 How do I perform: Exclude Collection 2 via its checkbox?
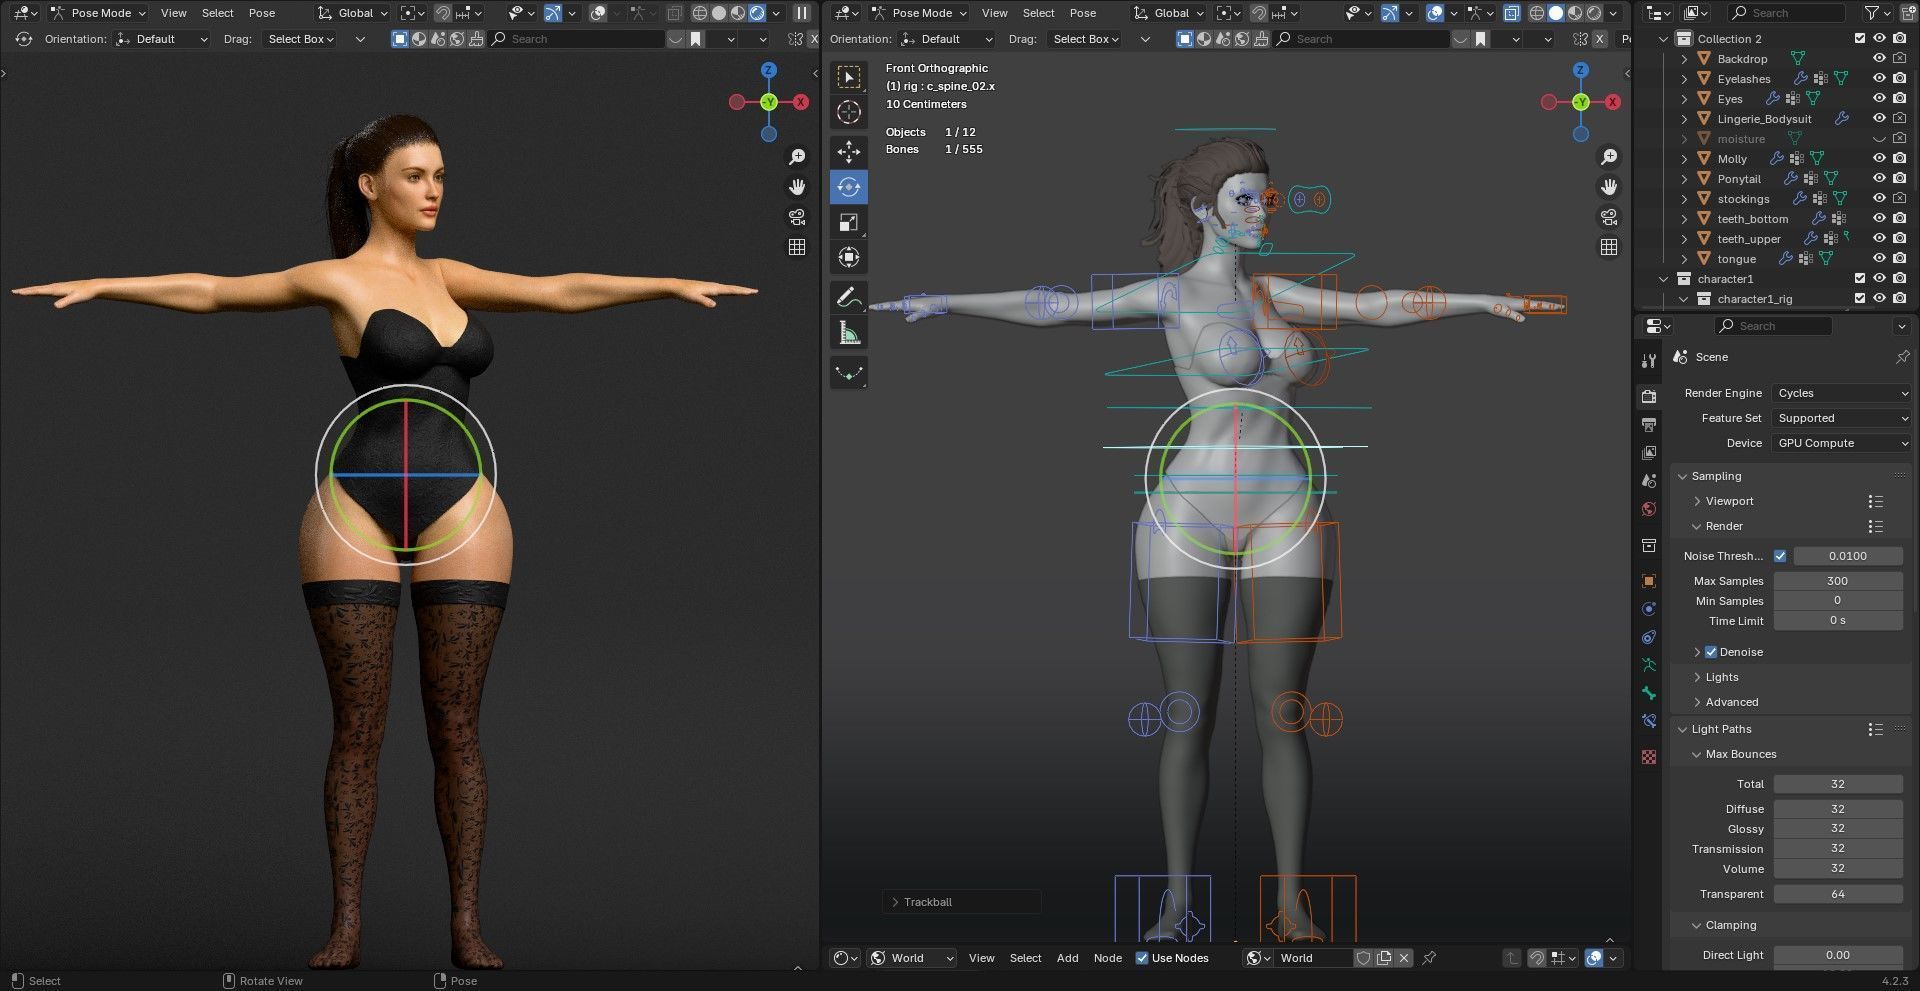pyautogui.click(x=1860, y=39)
